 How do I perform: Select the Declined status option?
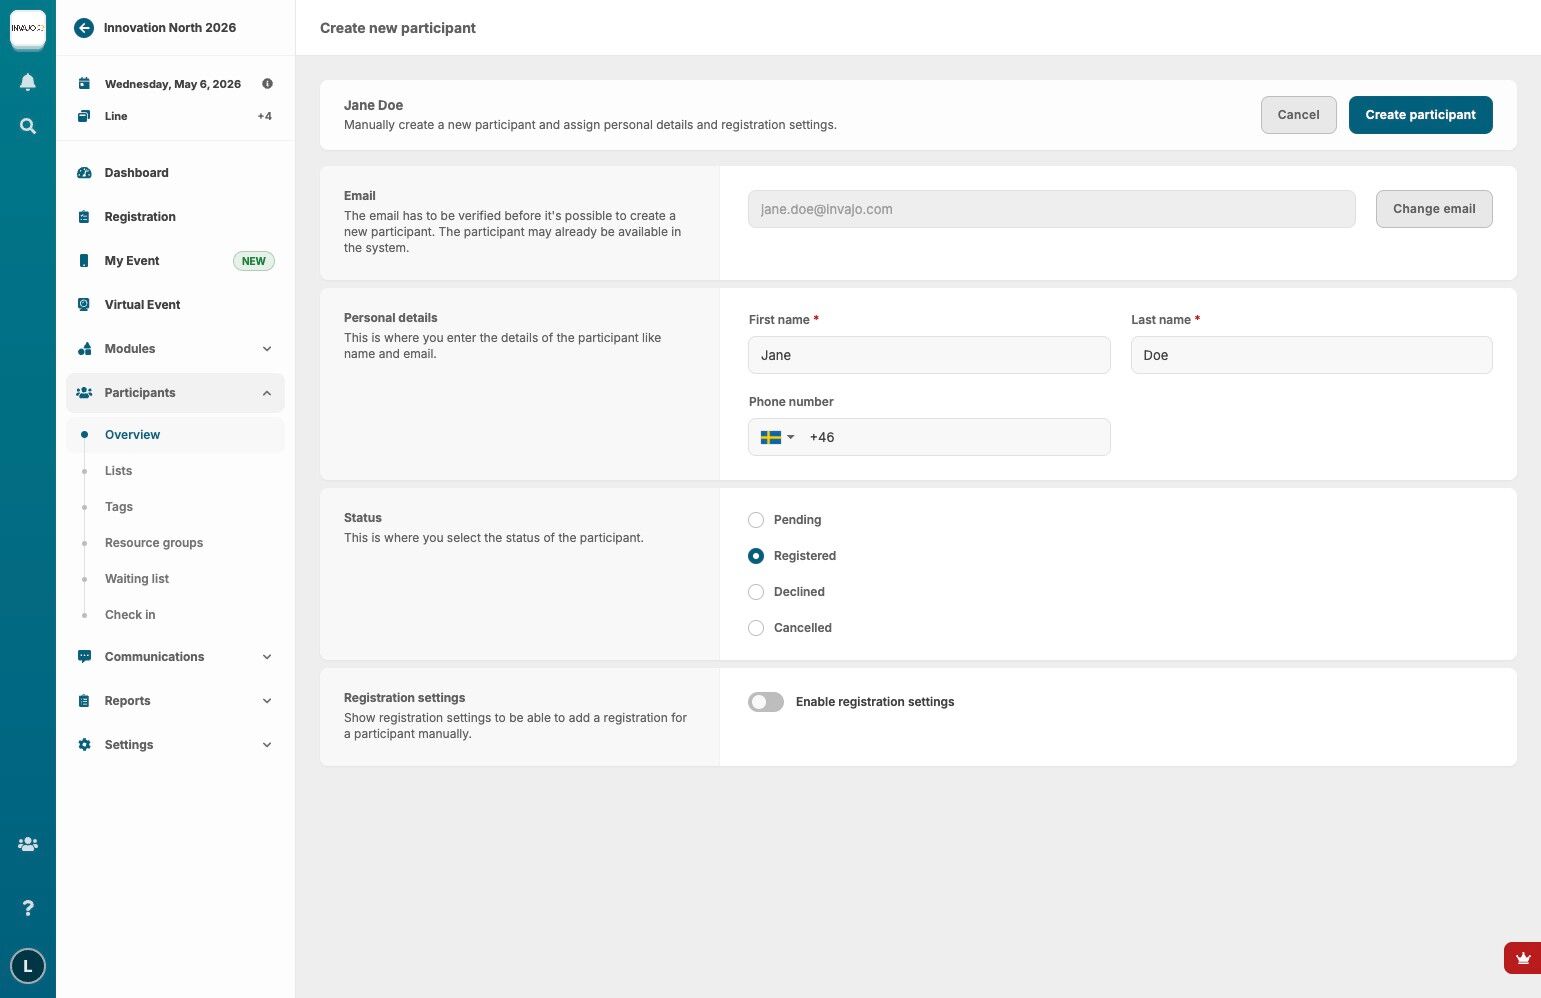pyautogui.click(x=756, y=592)
